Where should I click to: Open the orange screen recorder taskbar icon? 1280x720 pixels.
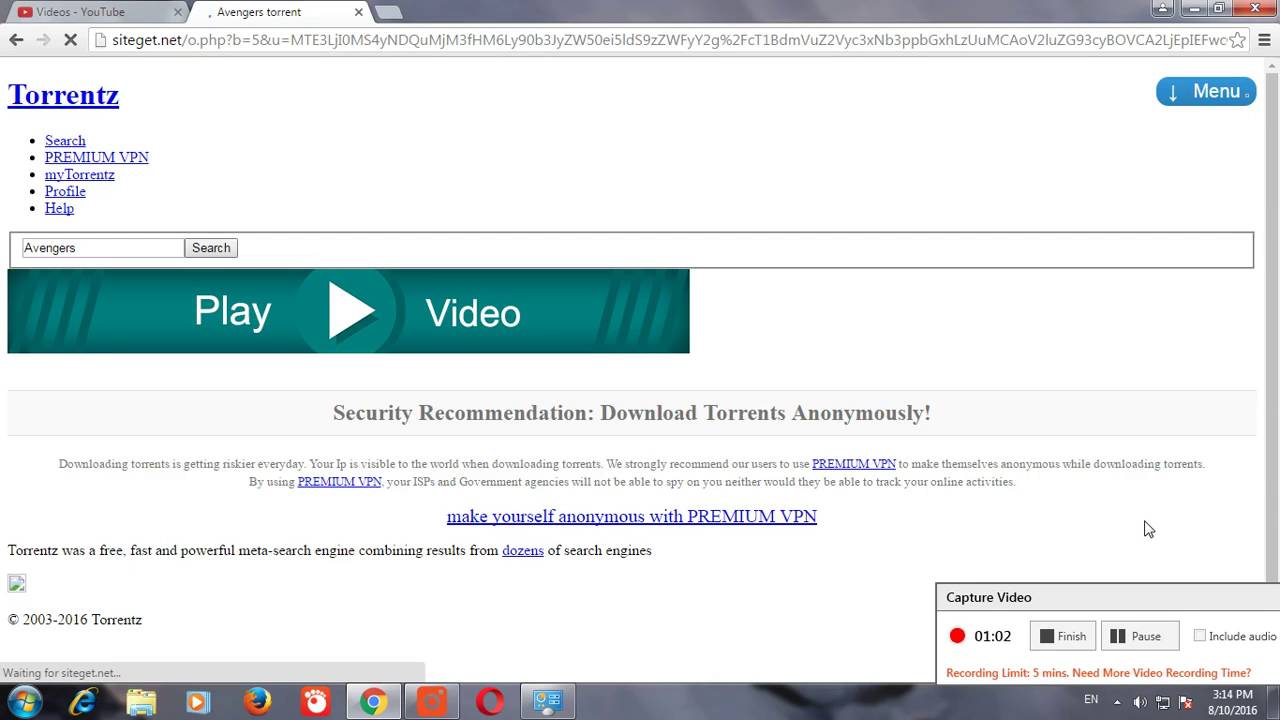432,702
